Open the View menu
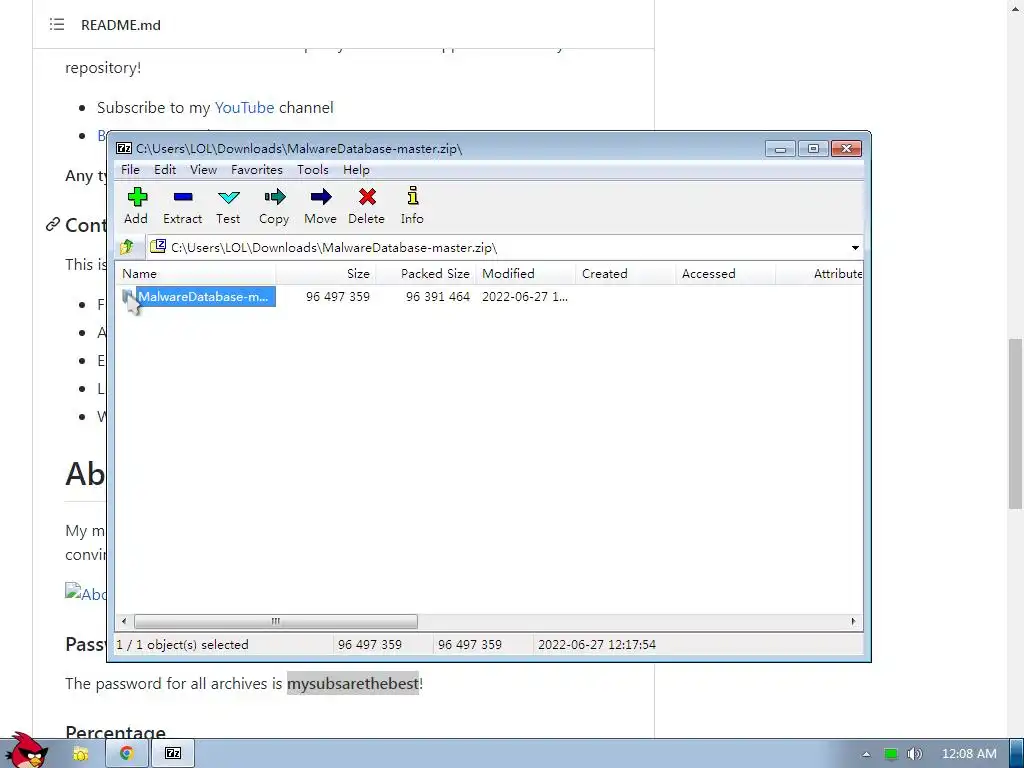The height and width of the screenshot is (768, 1024). (x=203, y=170)
